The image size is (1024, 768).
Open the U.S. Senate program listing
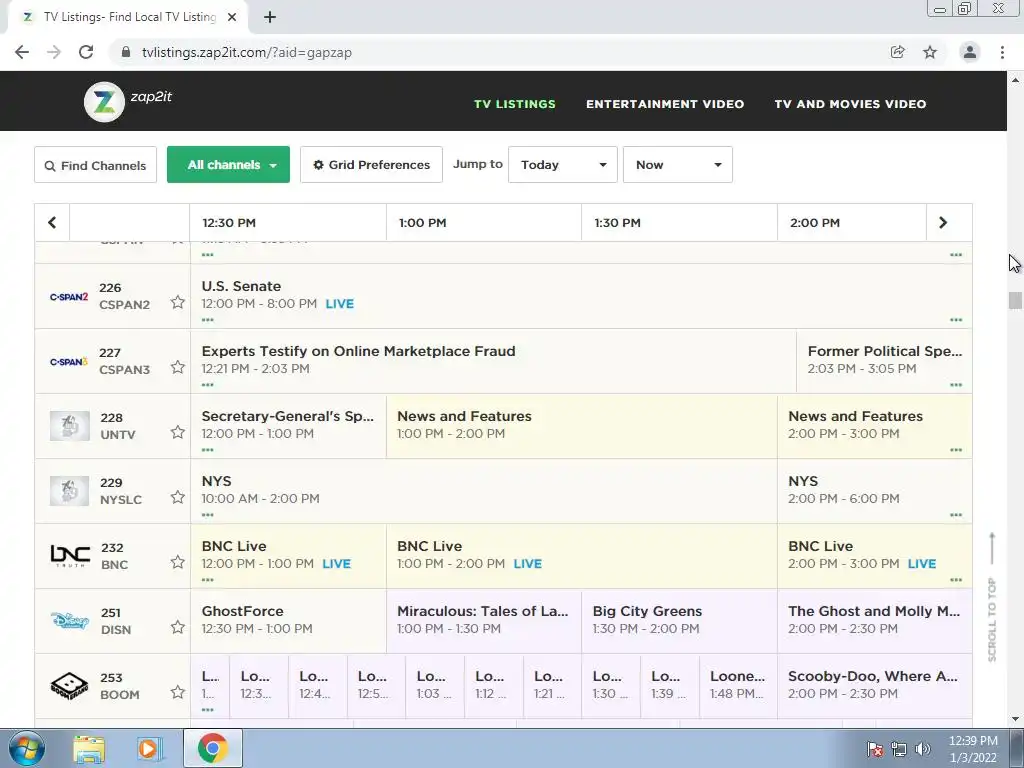[581, 296]
